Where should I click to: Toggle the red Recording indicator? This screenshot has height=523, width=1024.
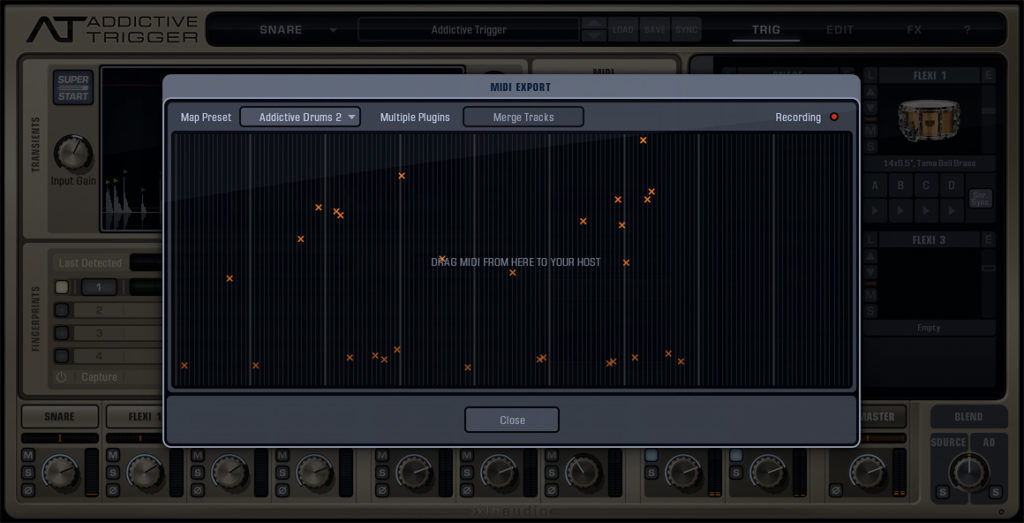[834, 117]
